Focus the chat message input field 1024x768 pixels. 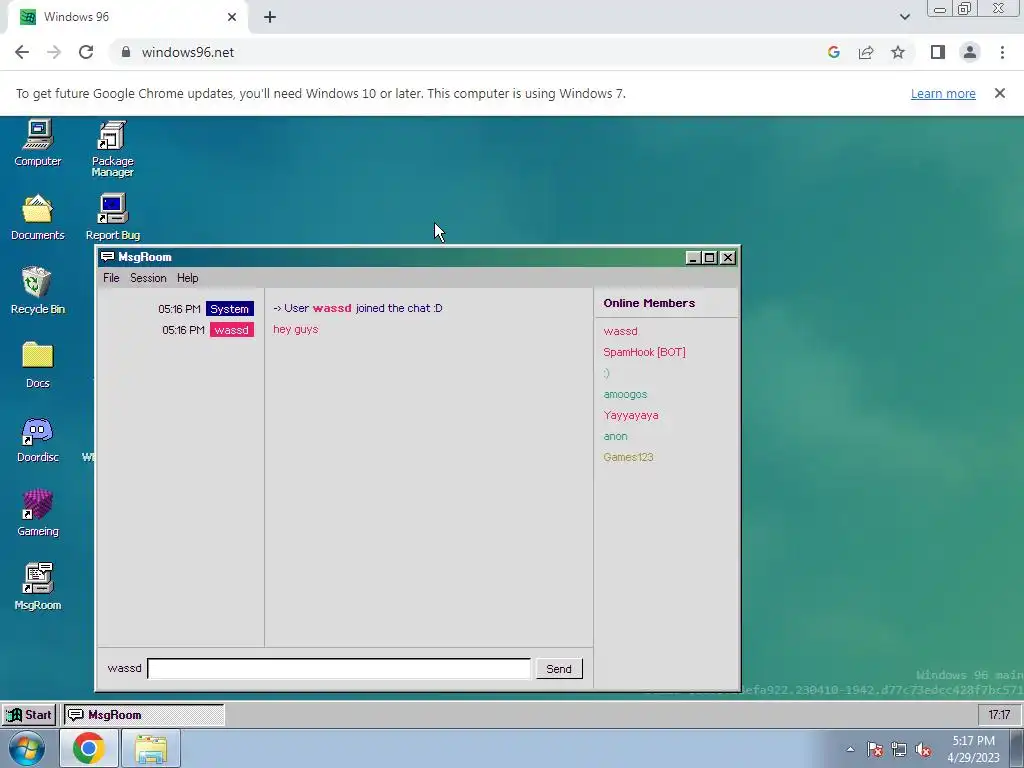tap(339, 668)
